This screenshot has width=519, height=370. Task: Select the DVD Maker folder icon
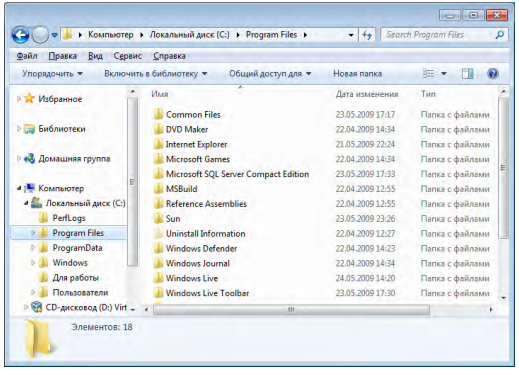pyautogui.click(x=158, y=129)
